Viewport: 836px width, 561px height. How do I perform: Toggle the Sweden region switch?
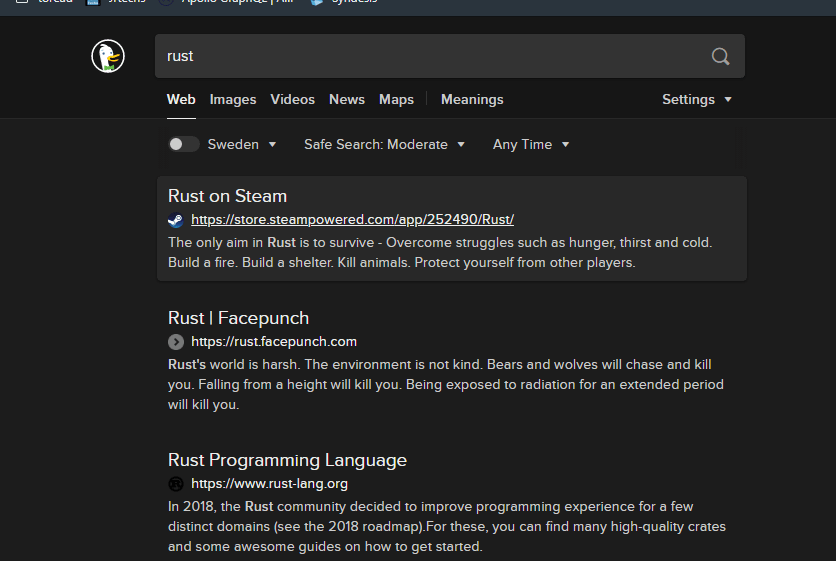coord(183,144)
